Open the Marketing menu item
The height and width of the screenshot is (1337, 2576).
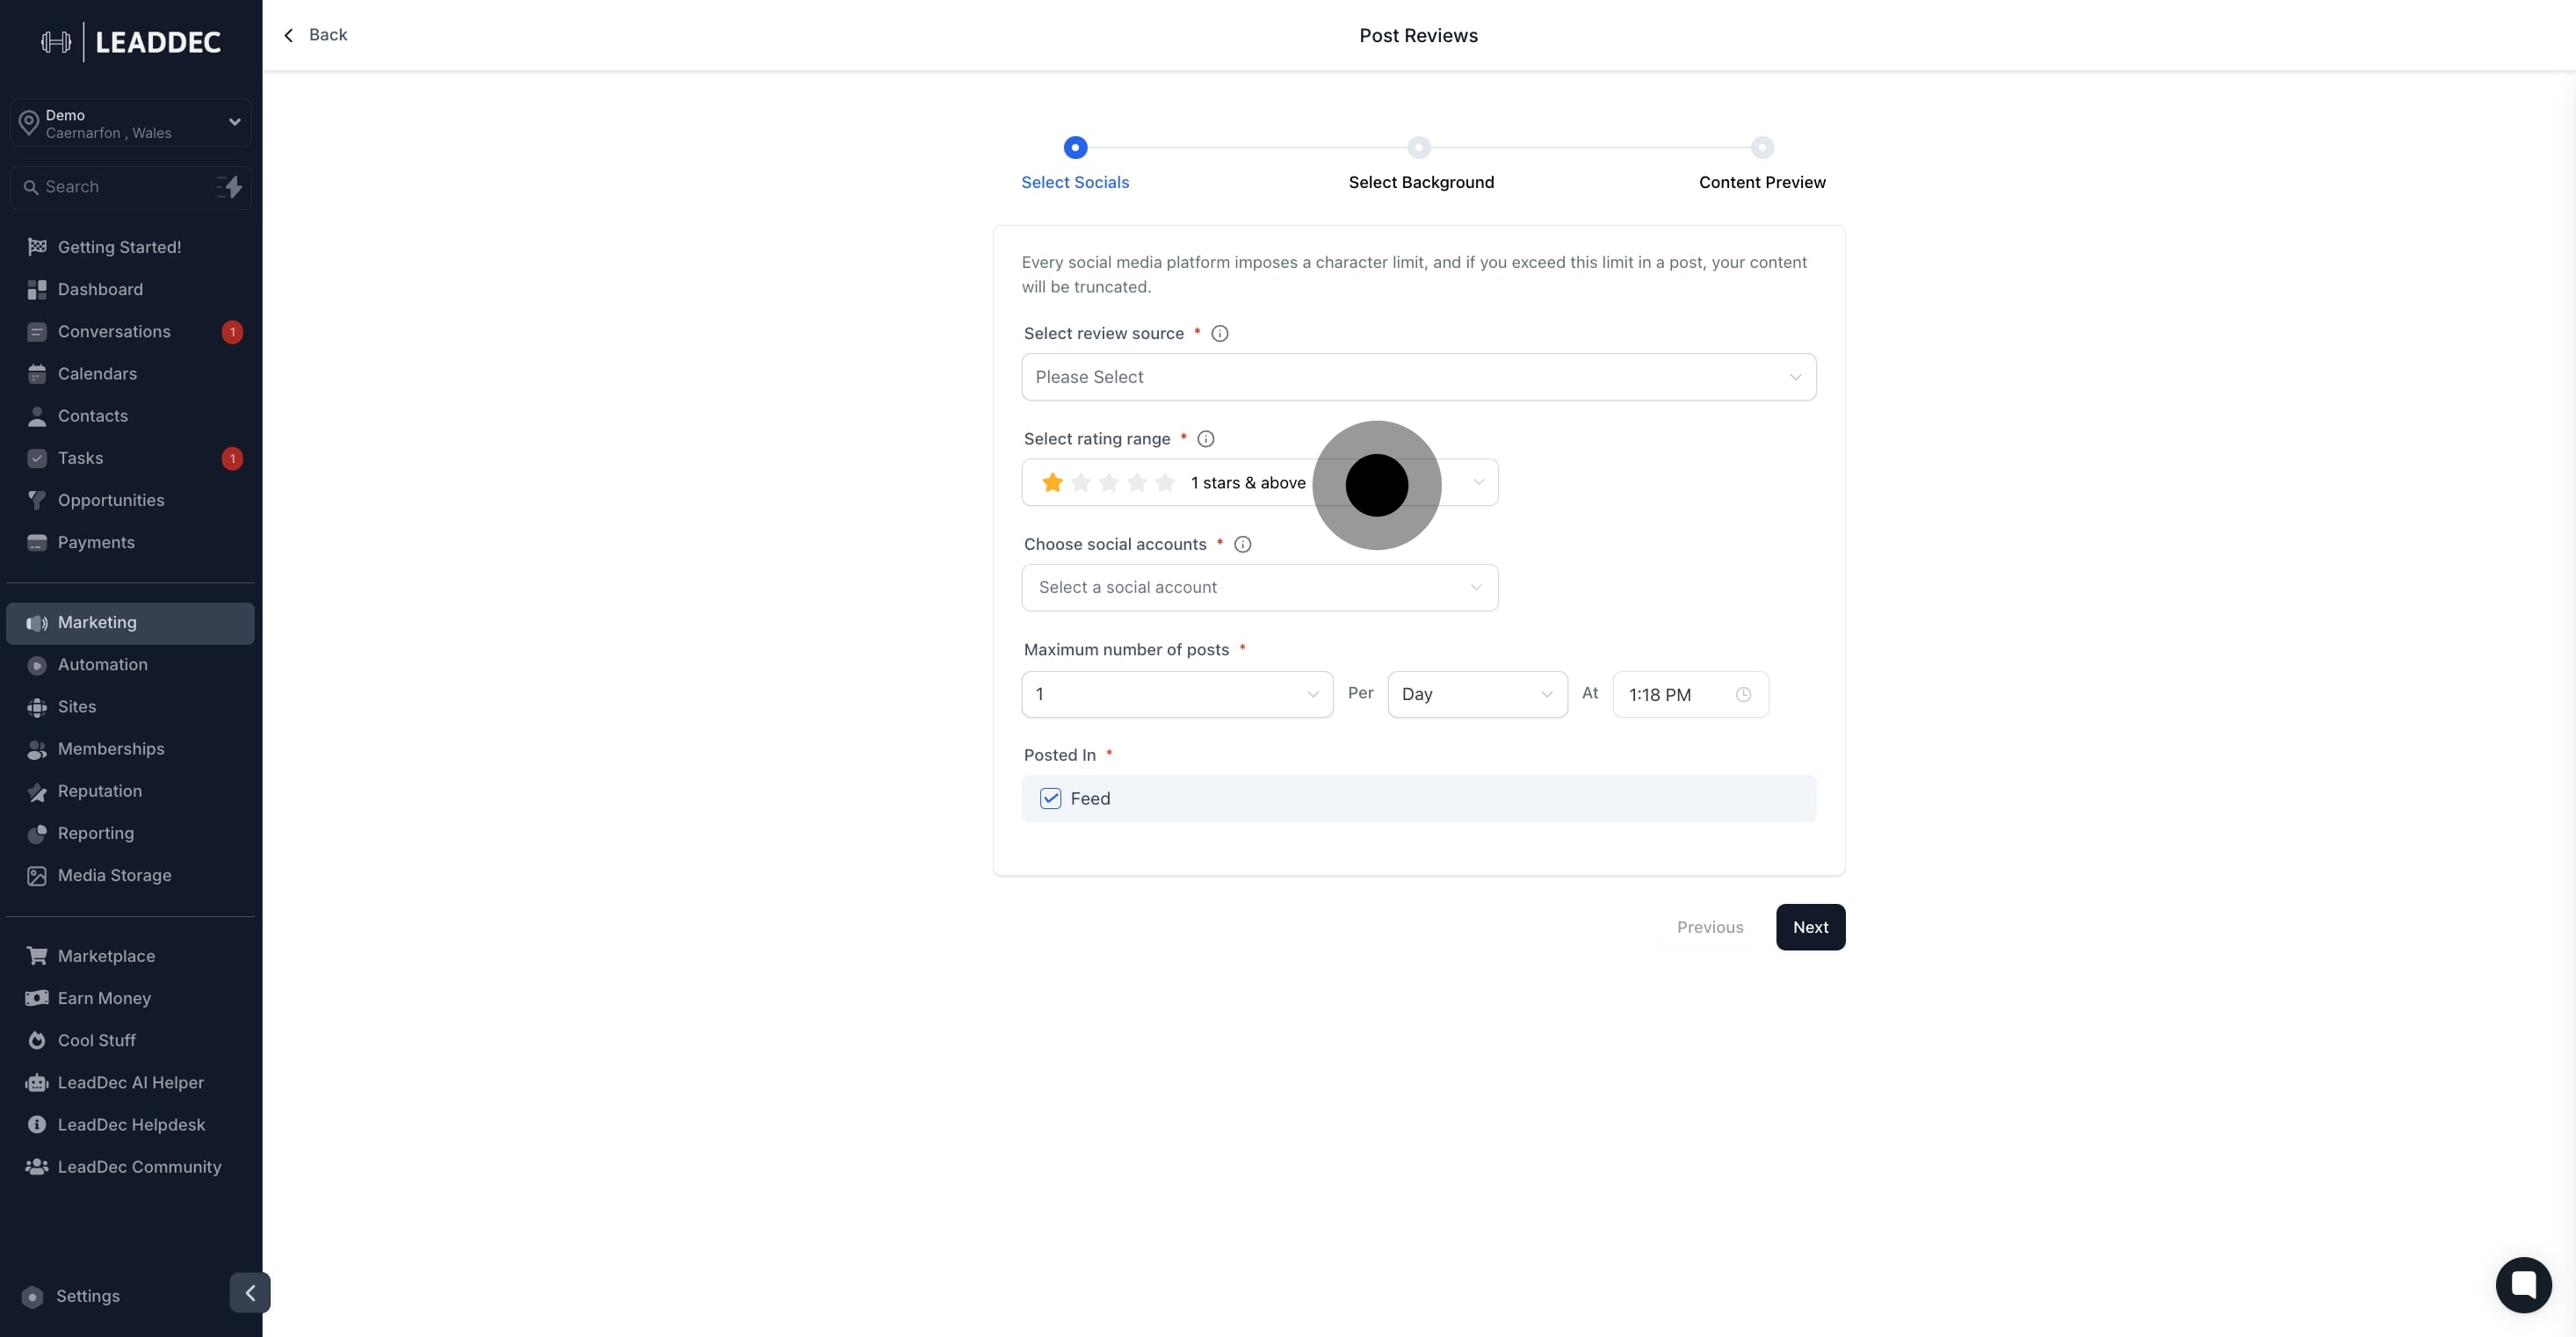(x=130, y=624)
